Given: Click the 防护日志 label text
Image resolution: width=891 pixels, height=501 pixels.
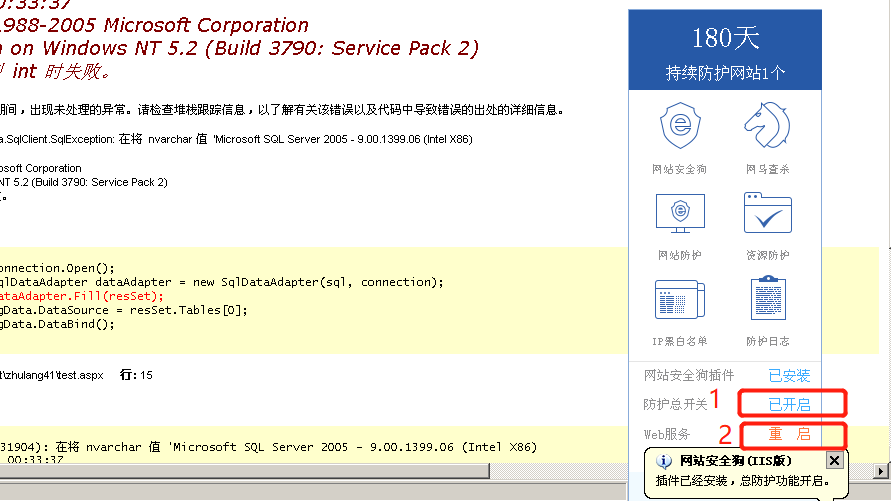Looking at the screenshot, I should pos(768,341).
